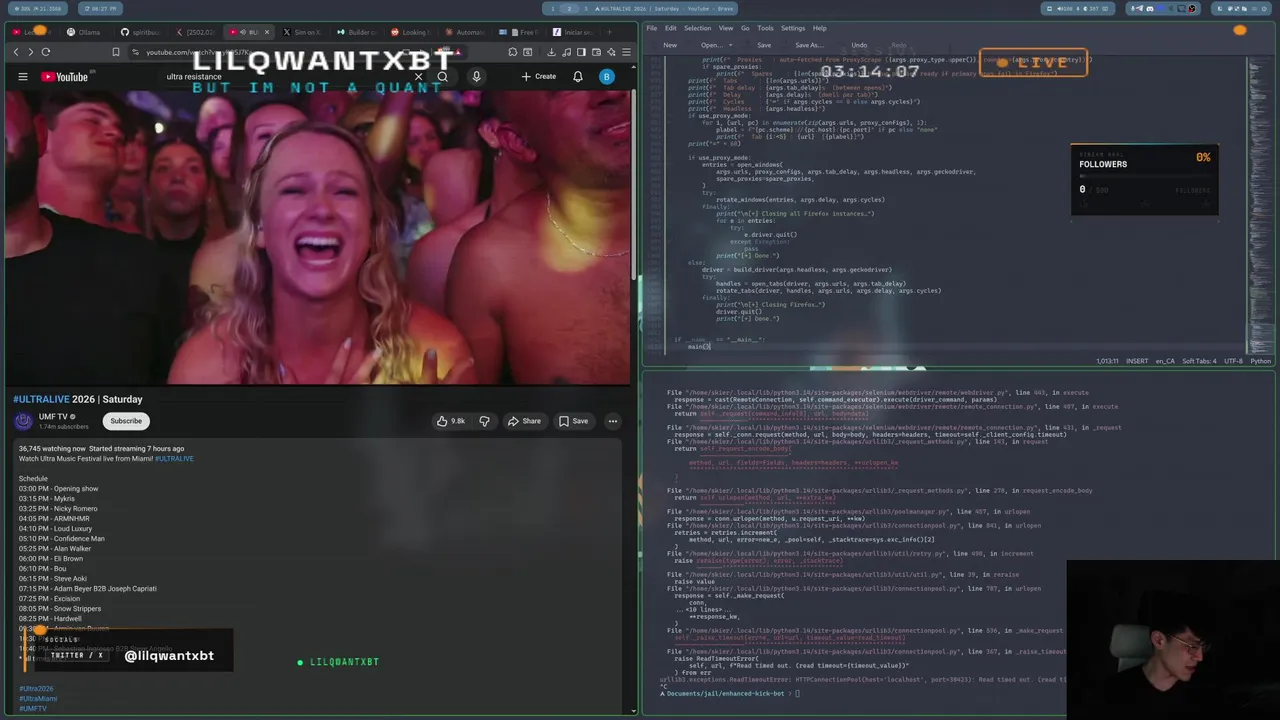Click Save As... in editor toolbar
The image size is (1280, 720).
[x=809, y=45]
